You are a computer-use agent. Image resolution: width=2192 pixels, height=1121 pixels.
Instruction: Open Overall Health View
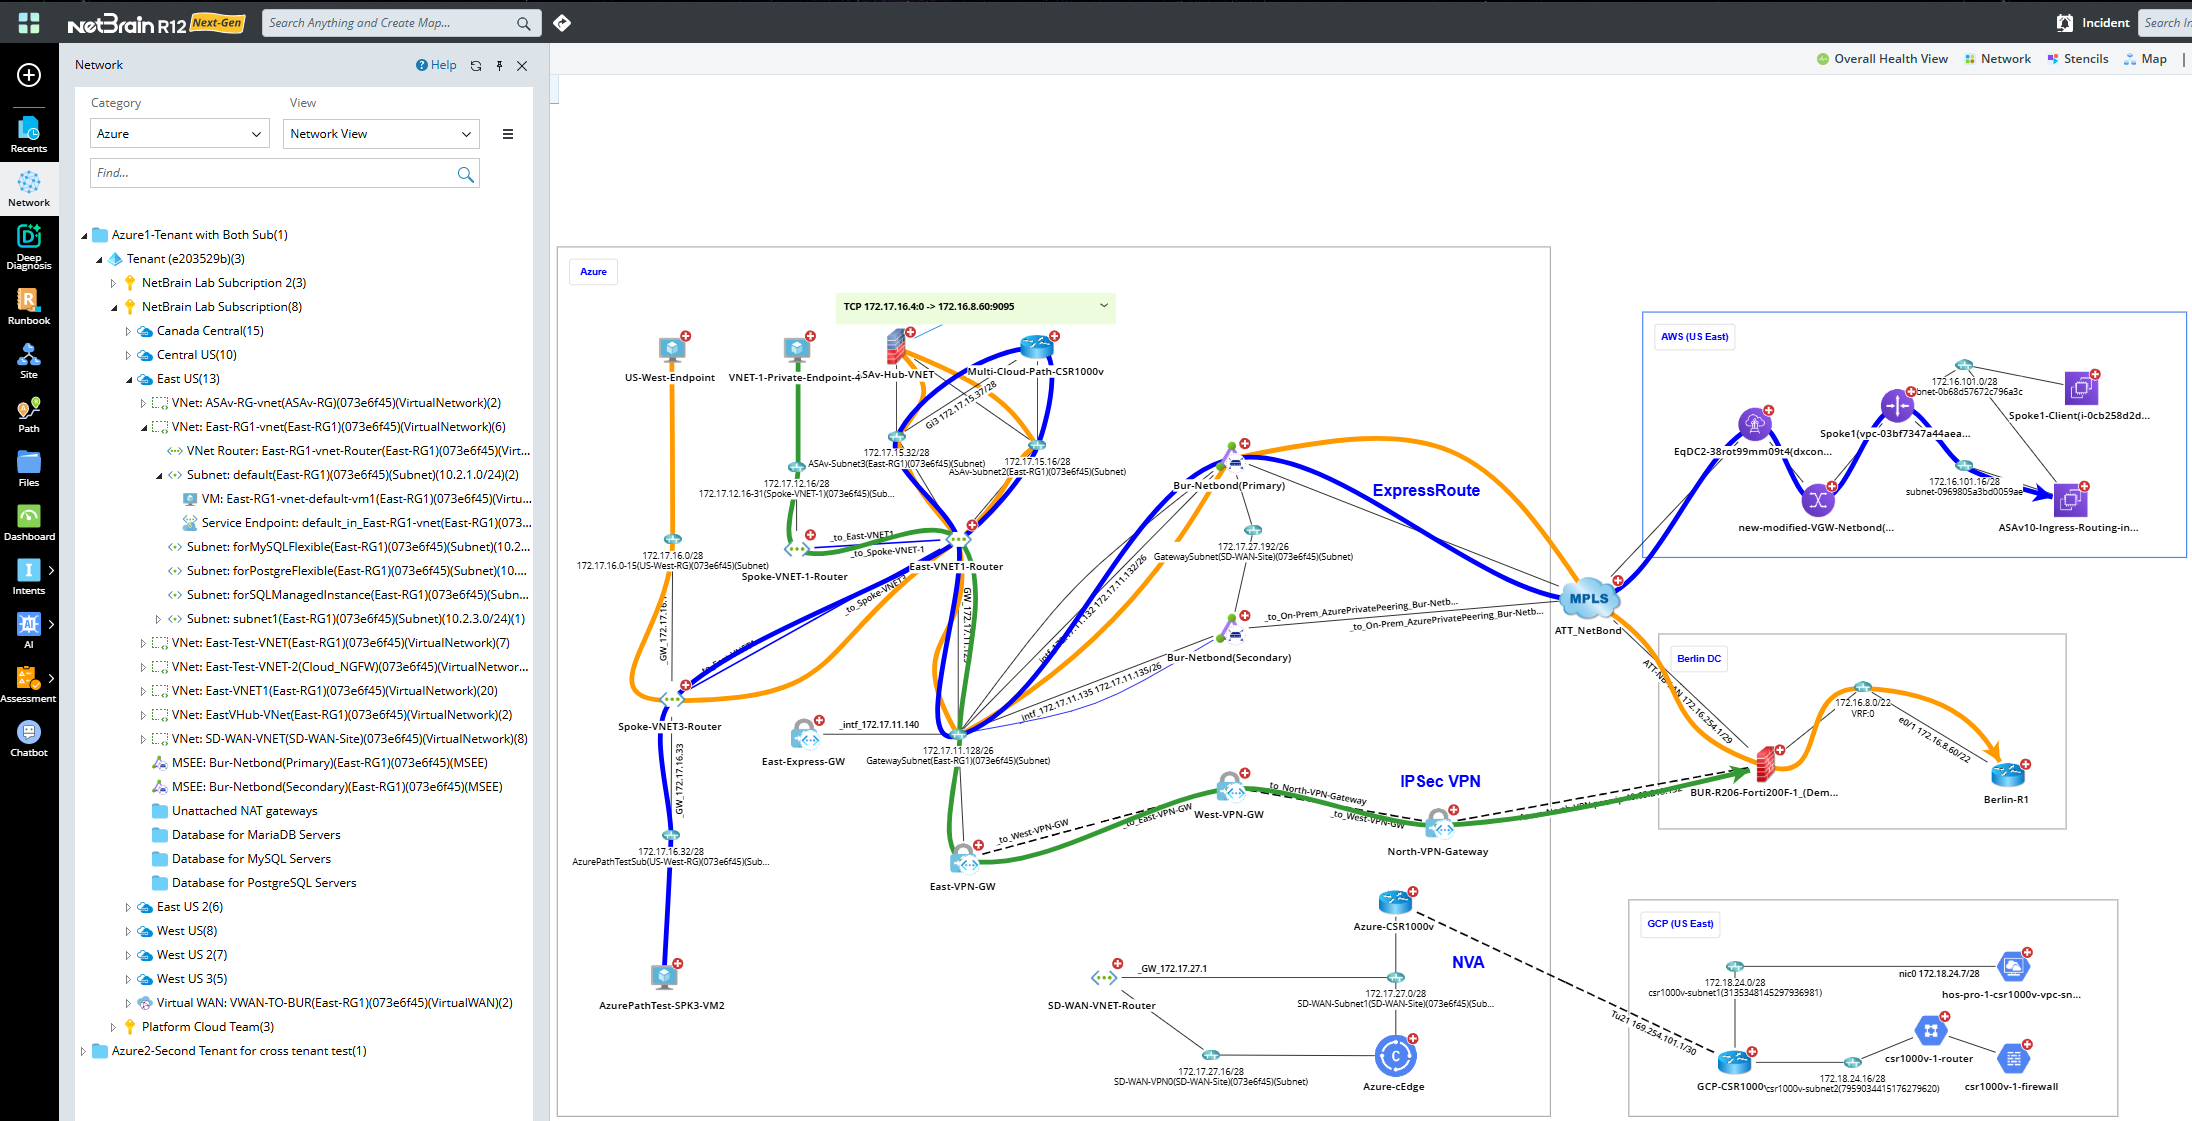[x=1882, y=59]
